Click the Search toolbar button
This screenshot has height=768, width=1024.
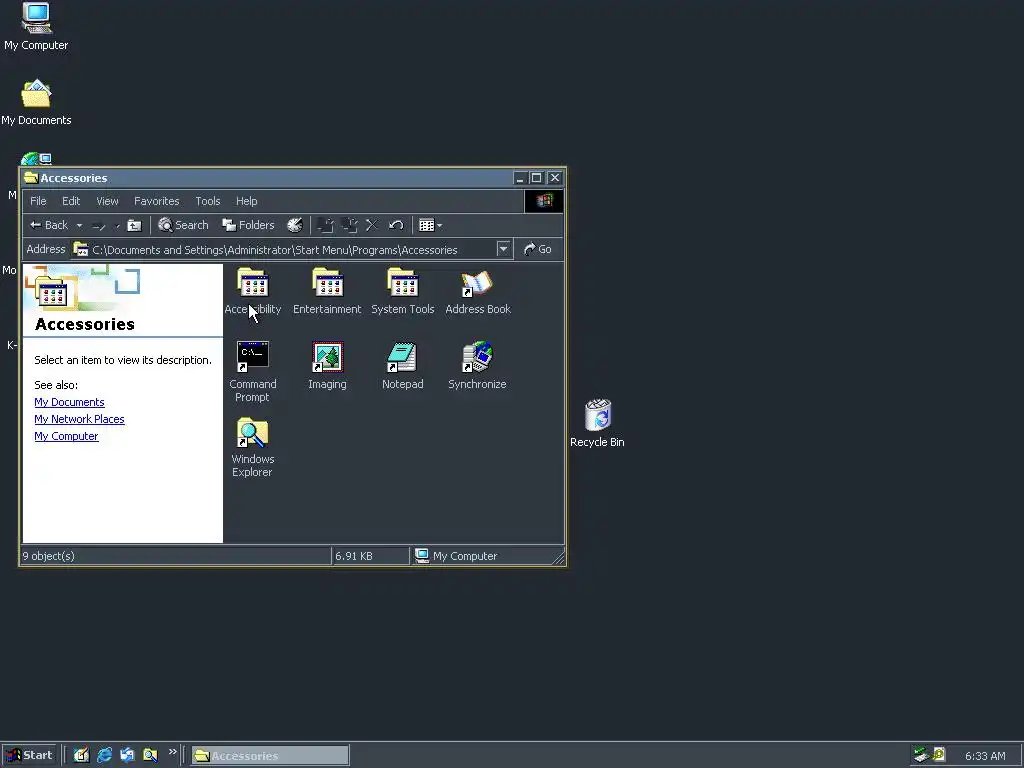(184, 225)
